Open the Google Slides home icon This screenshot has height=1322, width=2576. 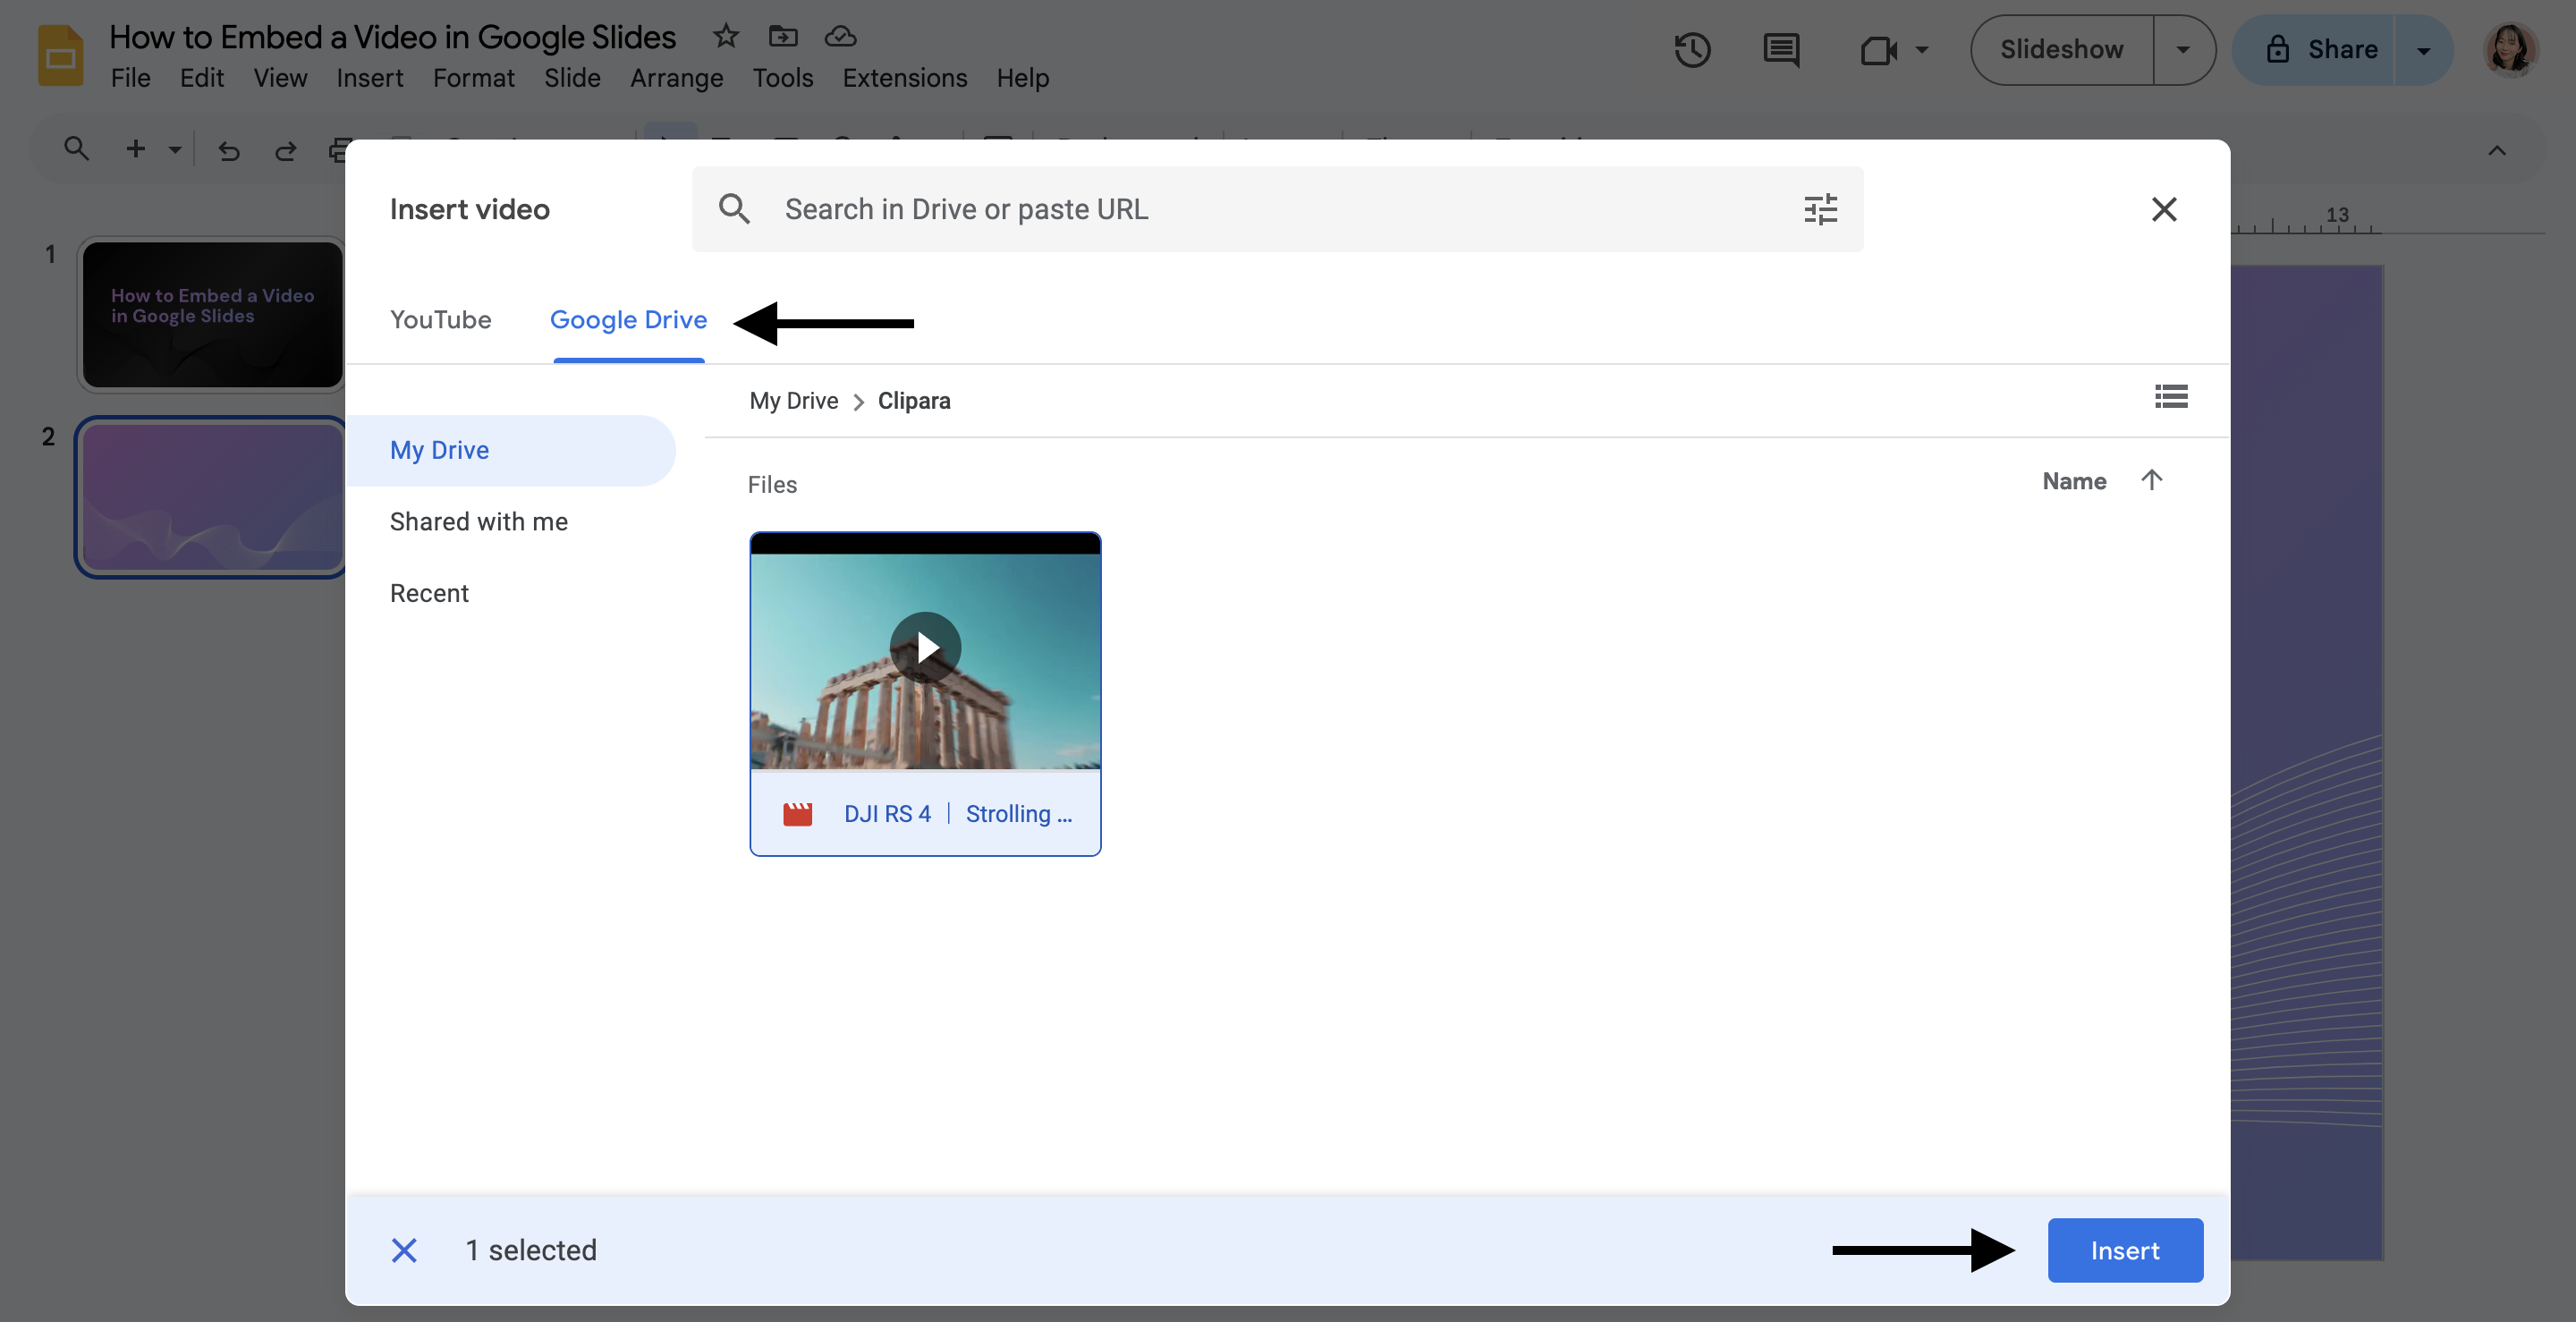[60, 55]
